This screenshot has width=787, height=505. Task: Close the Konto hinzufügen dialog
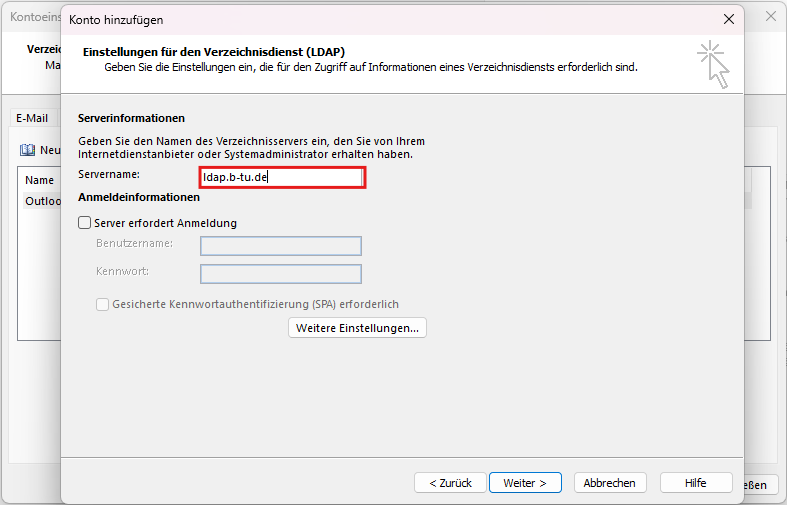pyautogui.click(x=729, y=19)
